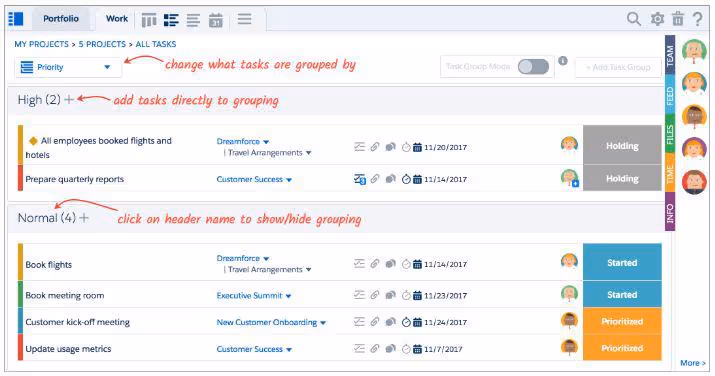Click Holding status of All employees booked flights

(x=622, y=145)
